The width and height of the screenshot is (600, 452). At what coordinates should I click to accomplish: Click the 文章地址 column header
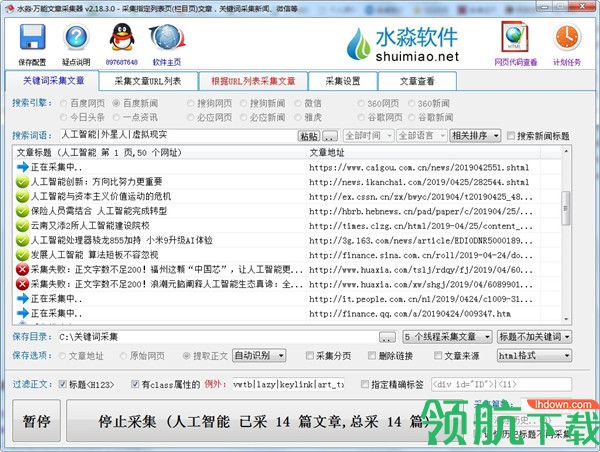point(423,153)
